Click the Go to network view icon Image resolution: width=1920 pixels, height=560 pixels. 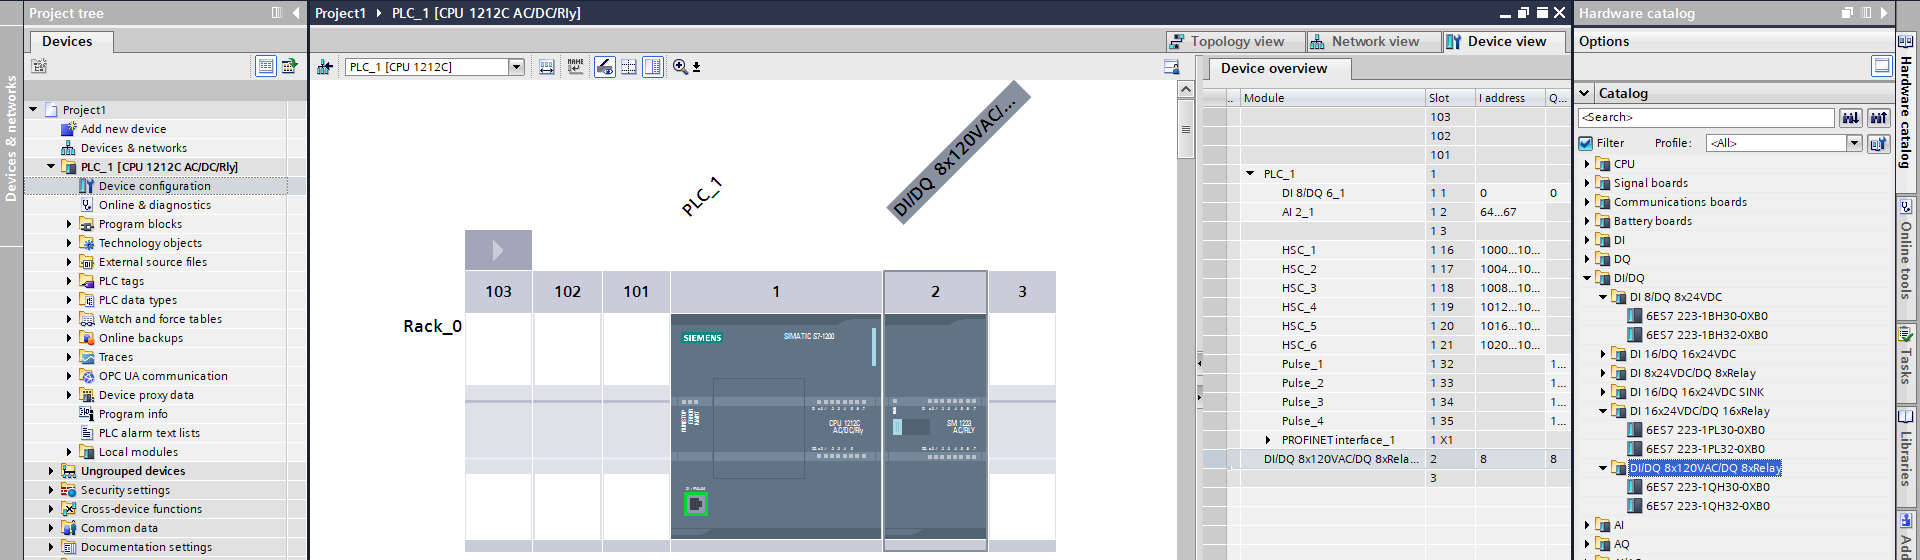325,67
